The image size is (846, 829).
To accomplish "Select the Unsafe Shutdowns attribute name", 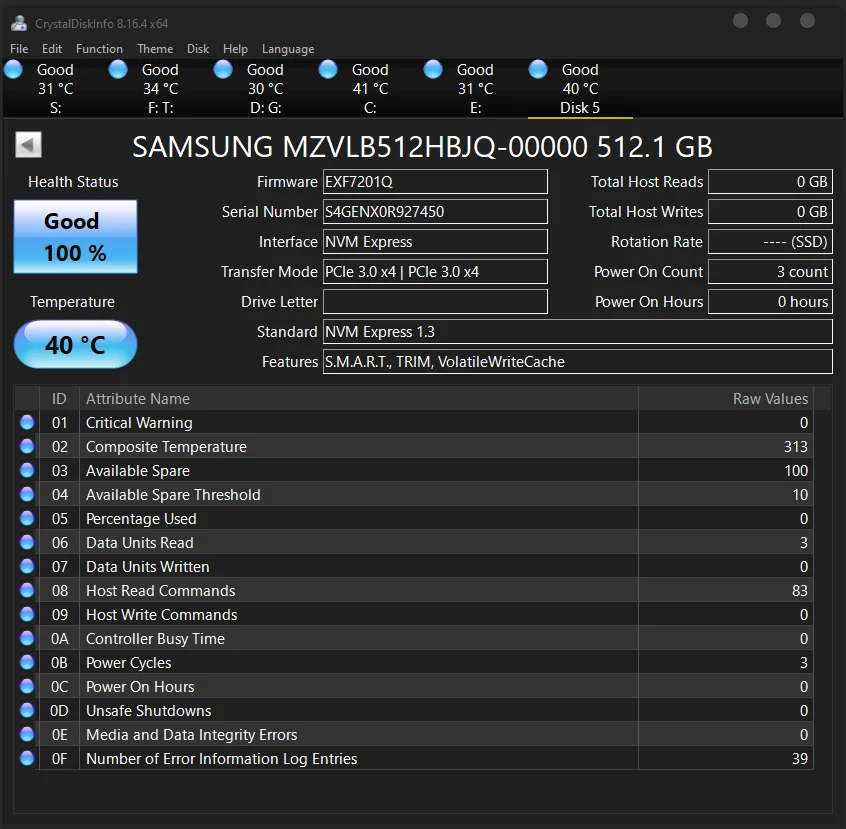I will [x=148, y=711].
